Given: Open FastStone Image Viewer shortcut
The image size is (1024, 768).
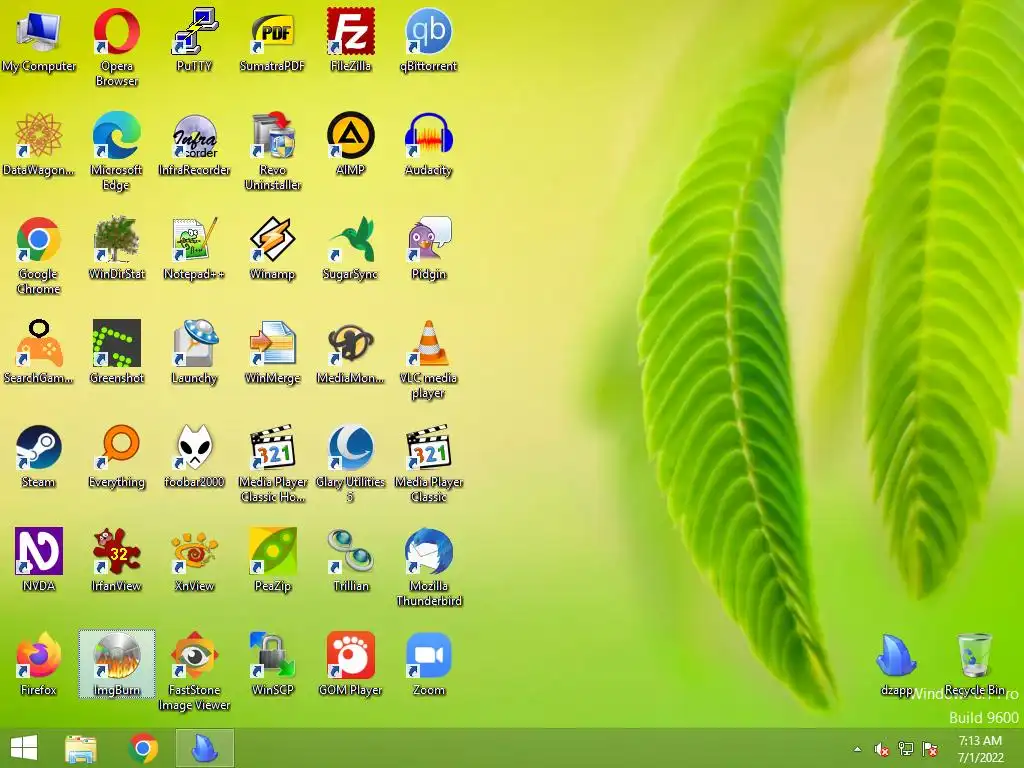Looking at the screenshot, I should (194, 671).
